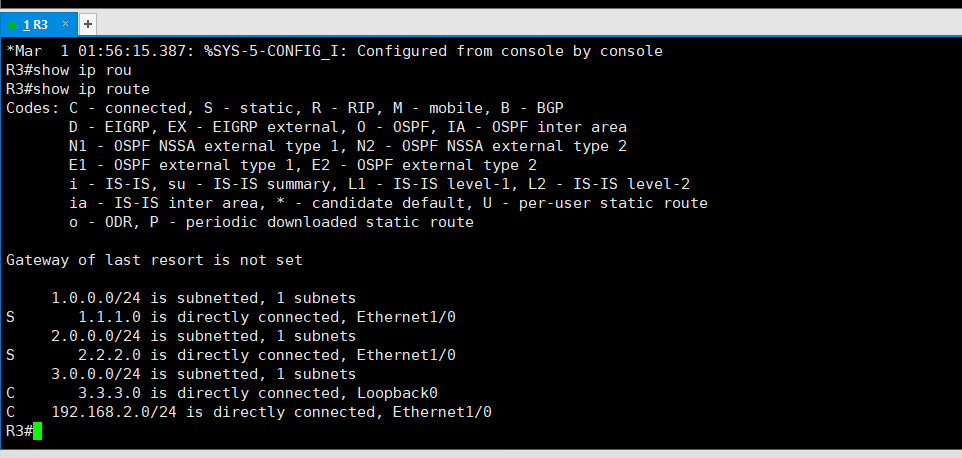
Task: Click the 192.168.2.0/24 Ethernet1/0 route entry
Action: tap(248, 413)
